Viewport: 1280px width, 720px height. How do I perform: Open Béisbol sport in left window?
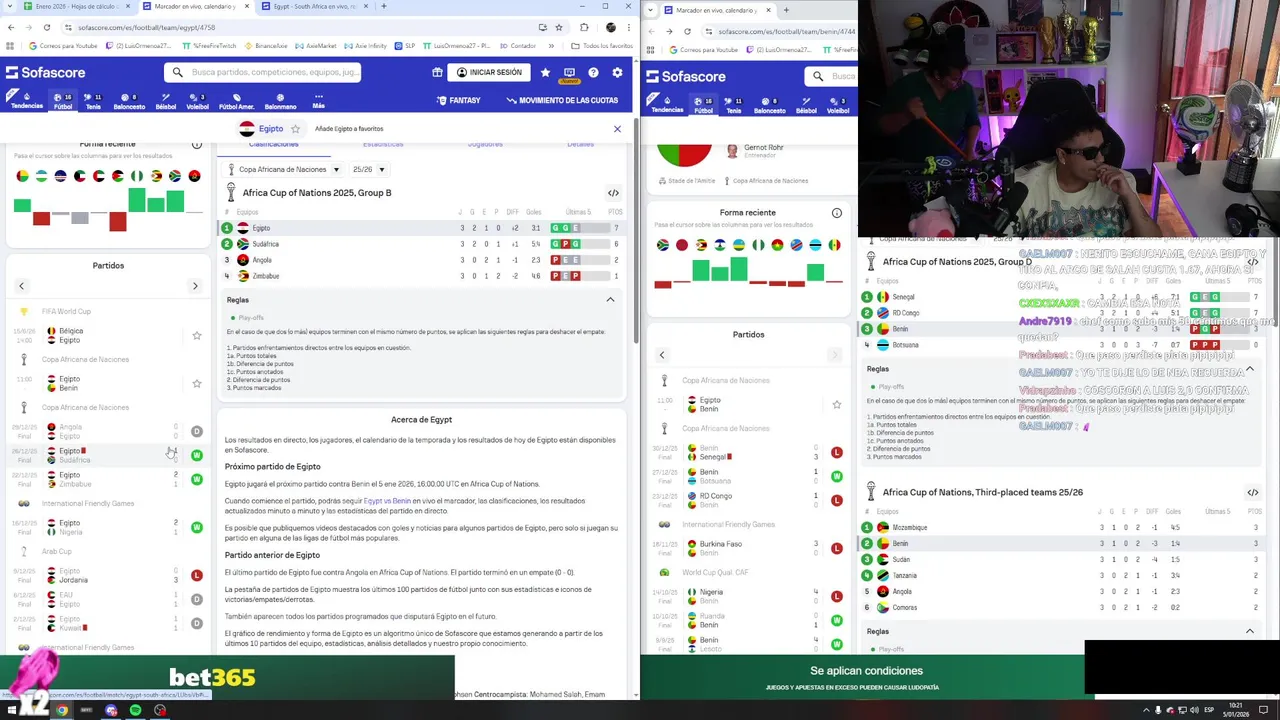pyautogui.click(x=166, y=100)
